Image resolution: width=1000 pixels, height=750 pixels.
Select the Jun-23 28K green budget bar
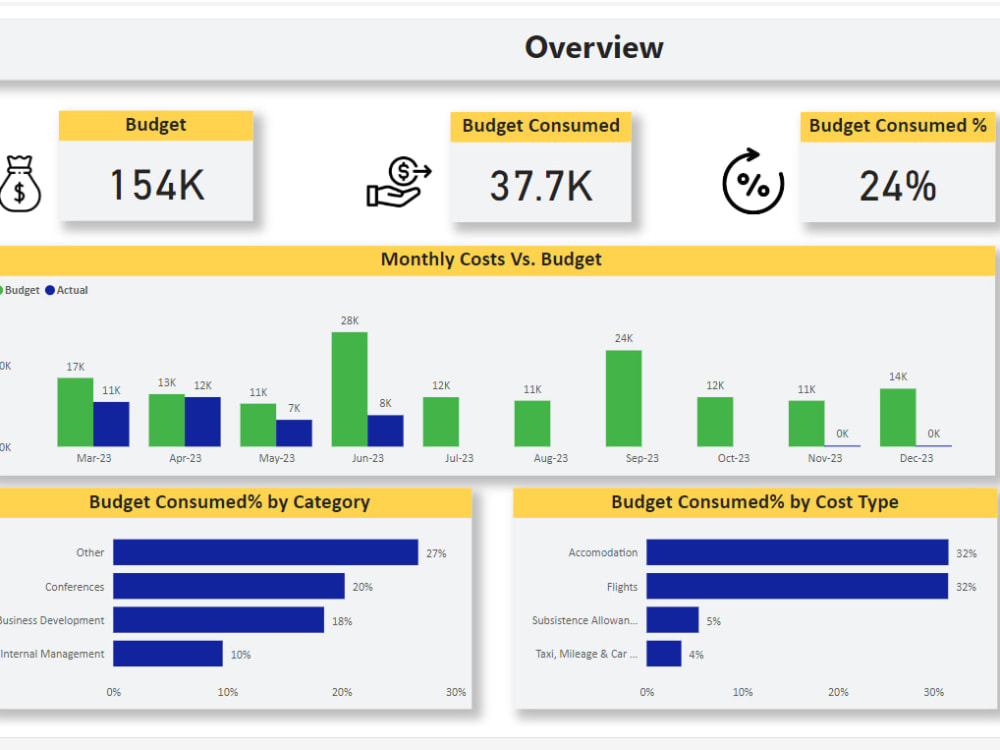pyautogui.click(x=348, y=388)
